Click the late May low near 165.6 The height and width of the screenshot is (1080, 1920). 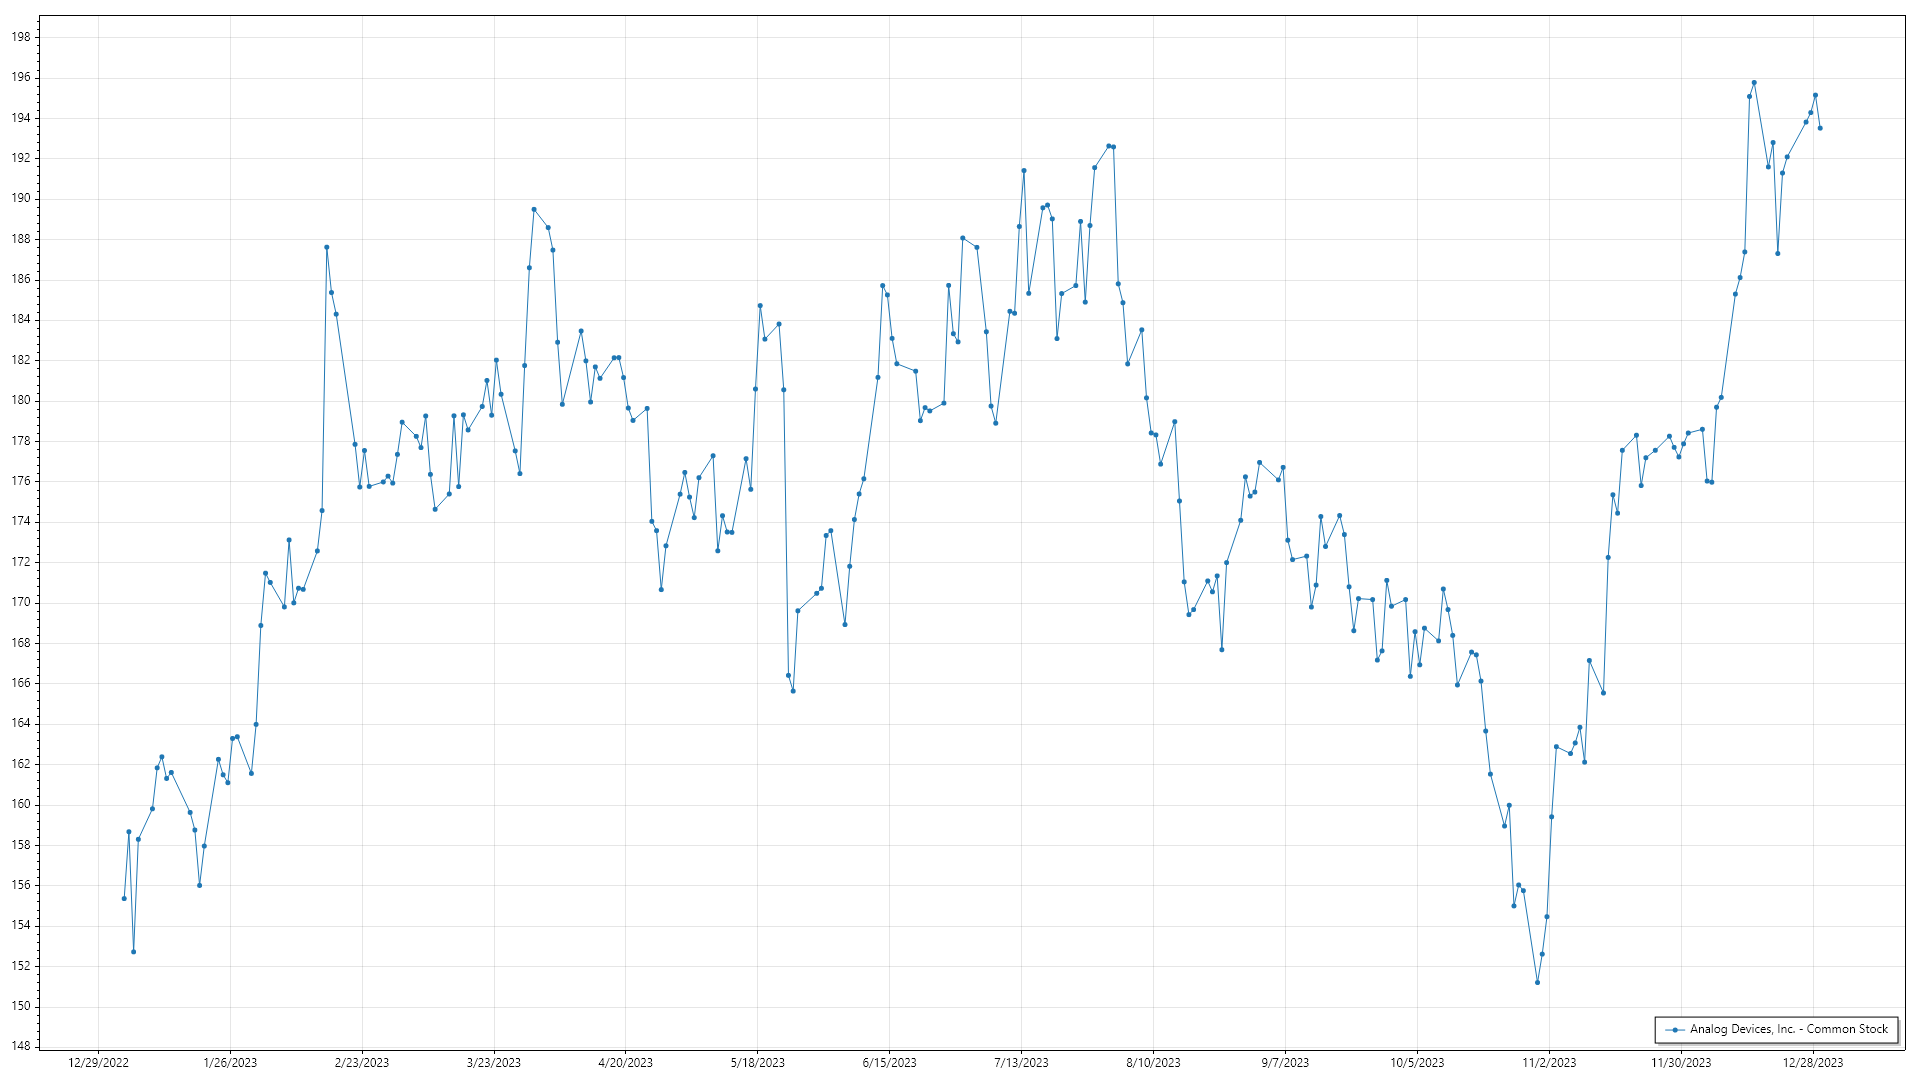click(x=793, y=691)
